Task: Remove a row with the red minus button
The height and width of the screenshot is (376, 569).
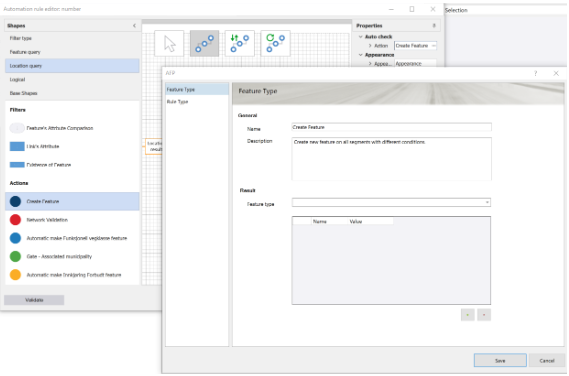Action: [x=484, y=315]
